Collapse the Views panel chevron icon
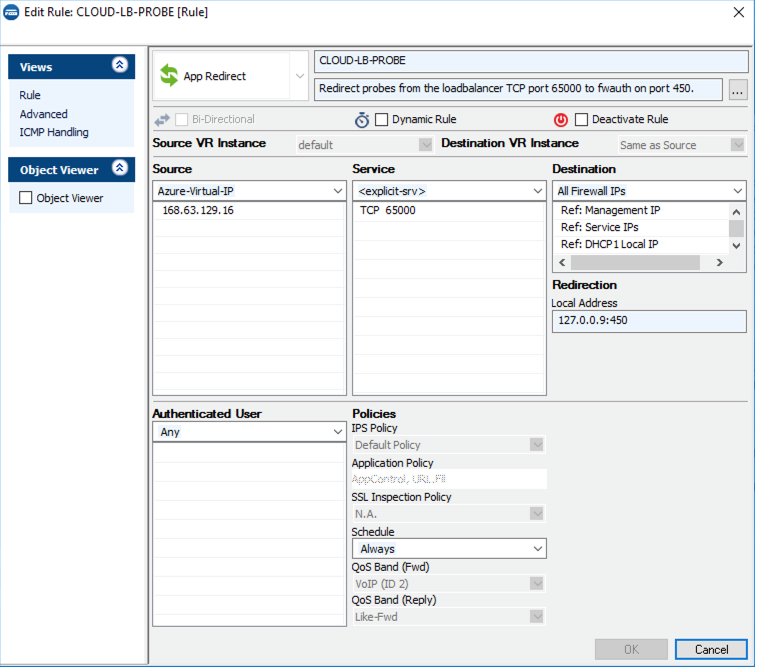Image resolution: width=757 pixels, height=668 pixels. tap(120, 65)
